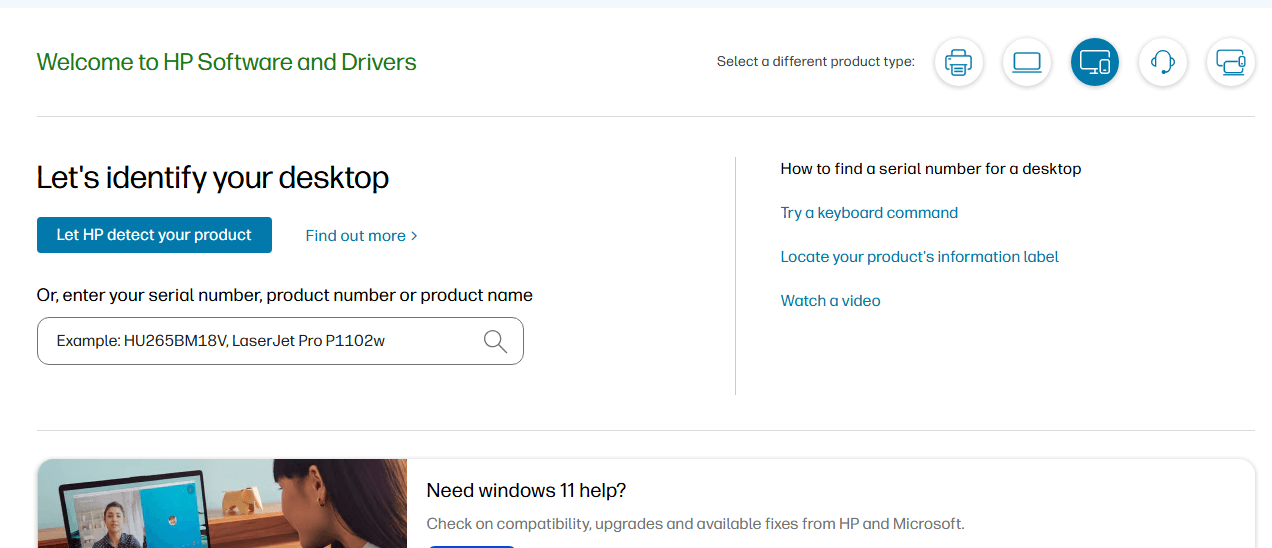Select the last product type icon, monitor and printer
The width and height of the screenshot is (1272, 548).
point(1231,62)
